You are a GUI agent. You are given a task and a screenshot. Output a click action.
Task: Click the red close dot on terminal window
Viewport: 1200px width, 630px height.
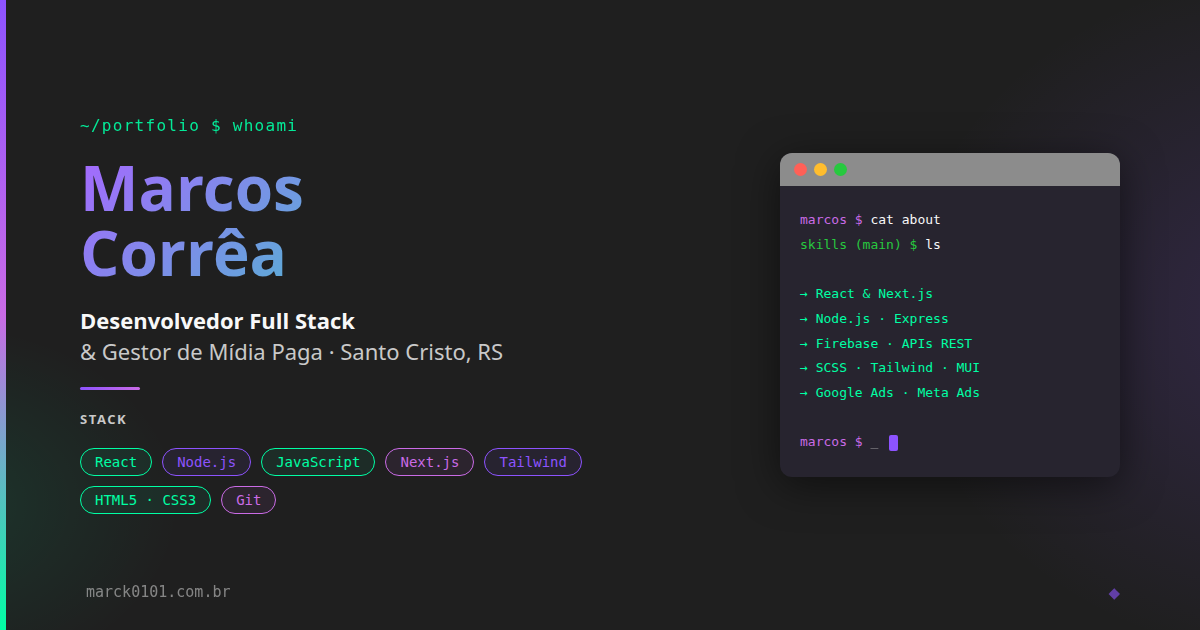point(800,169)
